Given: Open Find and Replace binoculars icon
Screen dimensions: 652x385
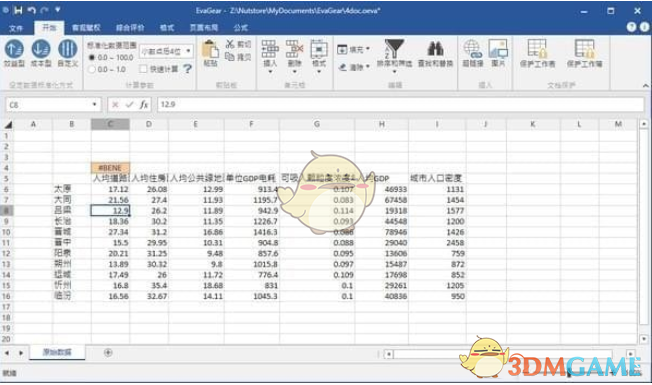Looking at the screenshot, I should [435, 49].
